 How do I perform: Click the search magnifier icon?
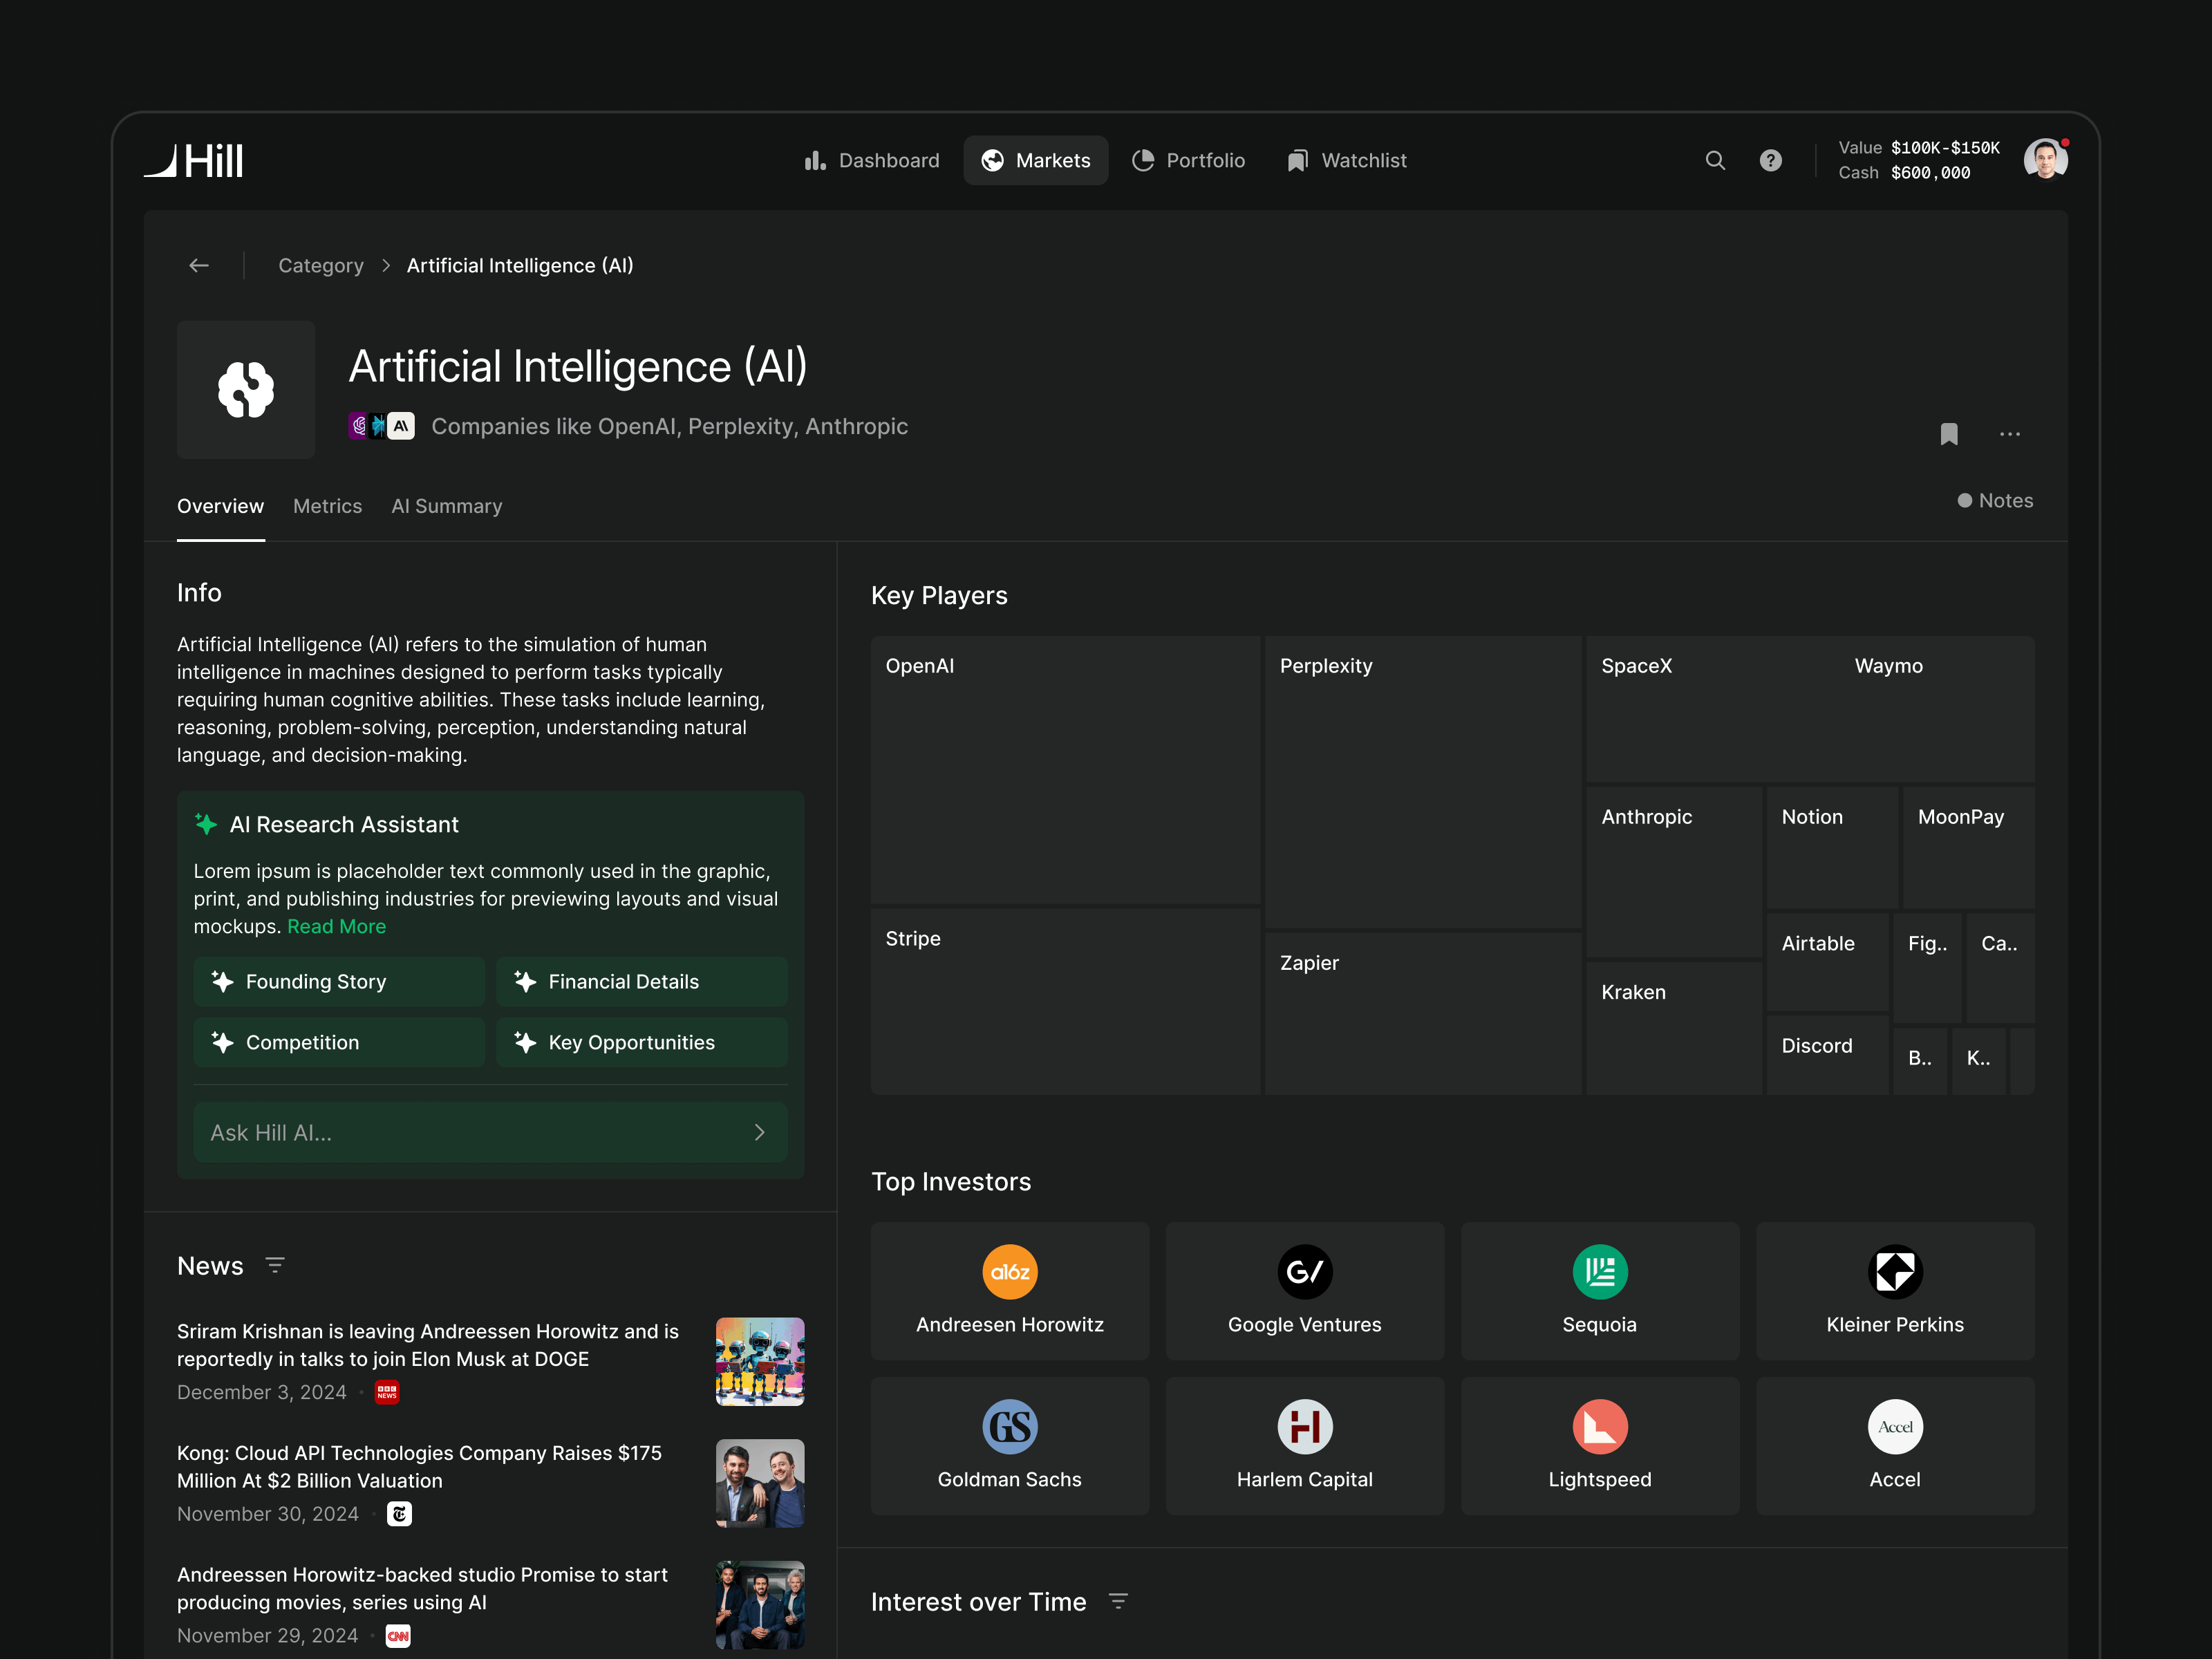(1715, 160)
